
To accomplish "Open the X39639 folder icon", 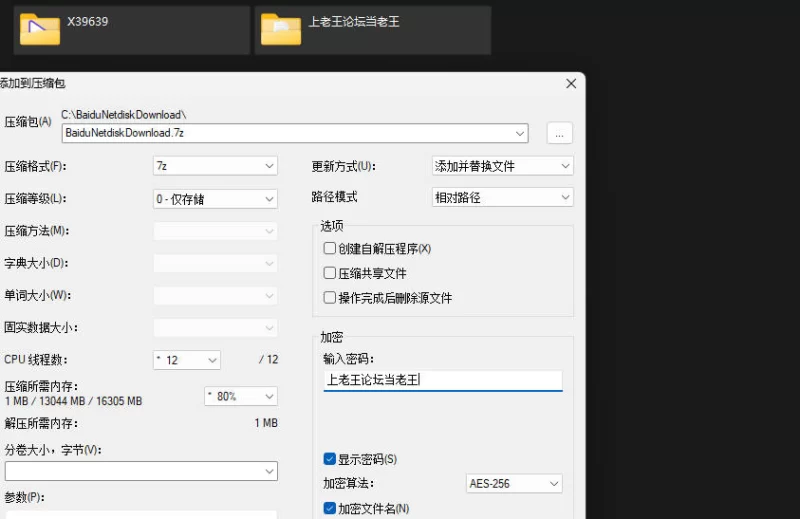I will tap(40, 30).
